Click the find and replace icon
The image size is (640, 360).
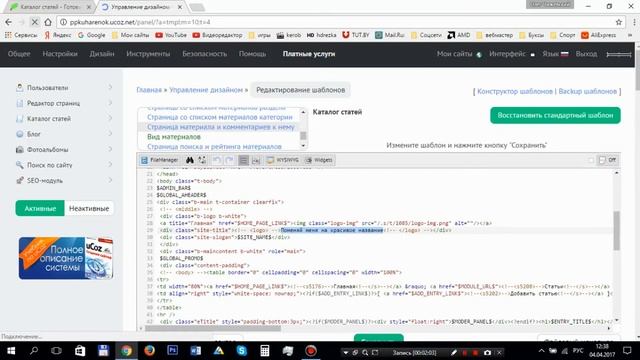point(202,160)
